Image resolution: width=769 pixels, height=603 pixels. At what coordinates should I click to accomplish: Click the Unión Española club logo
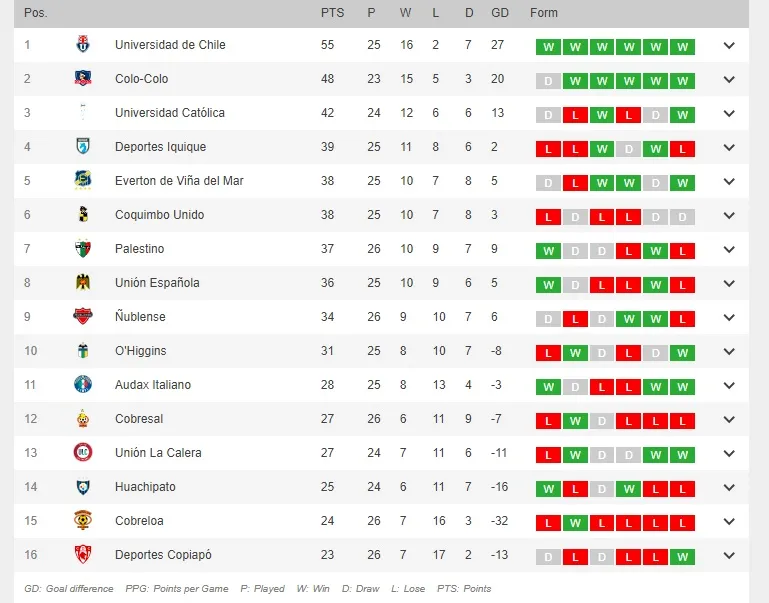83,283
